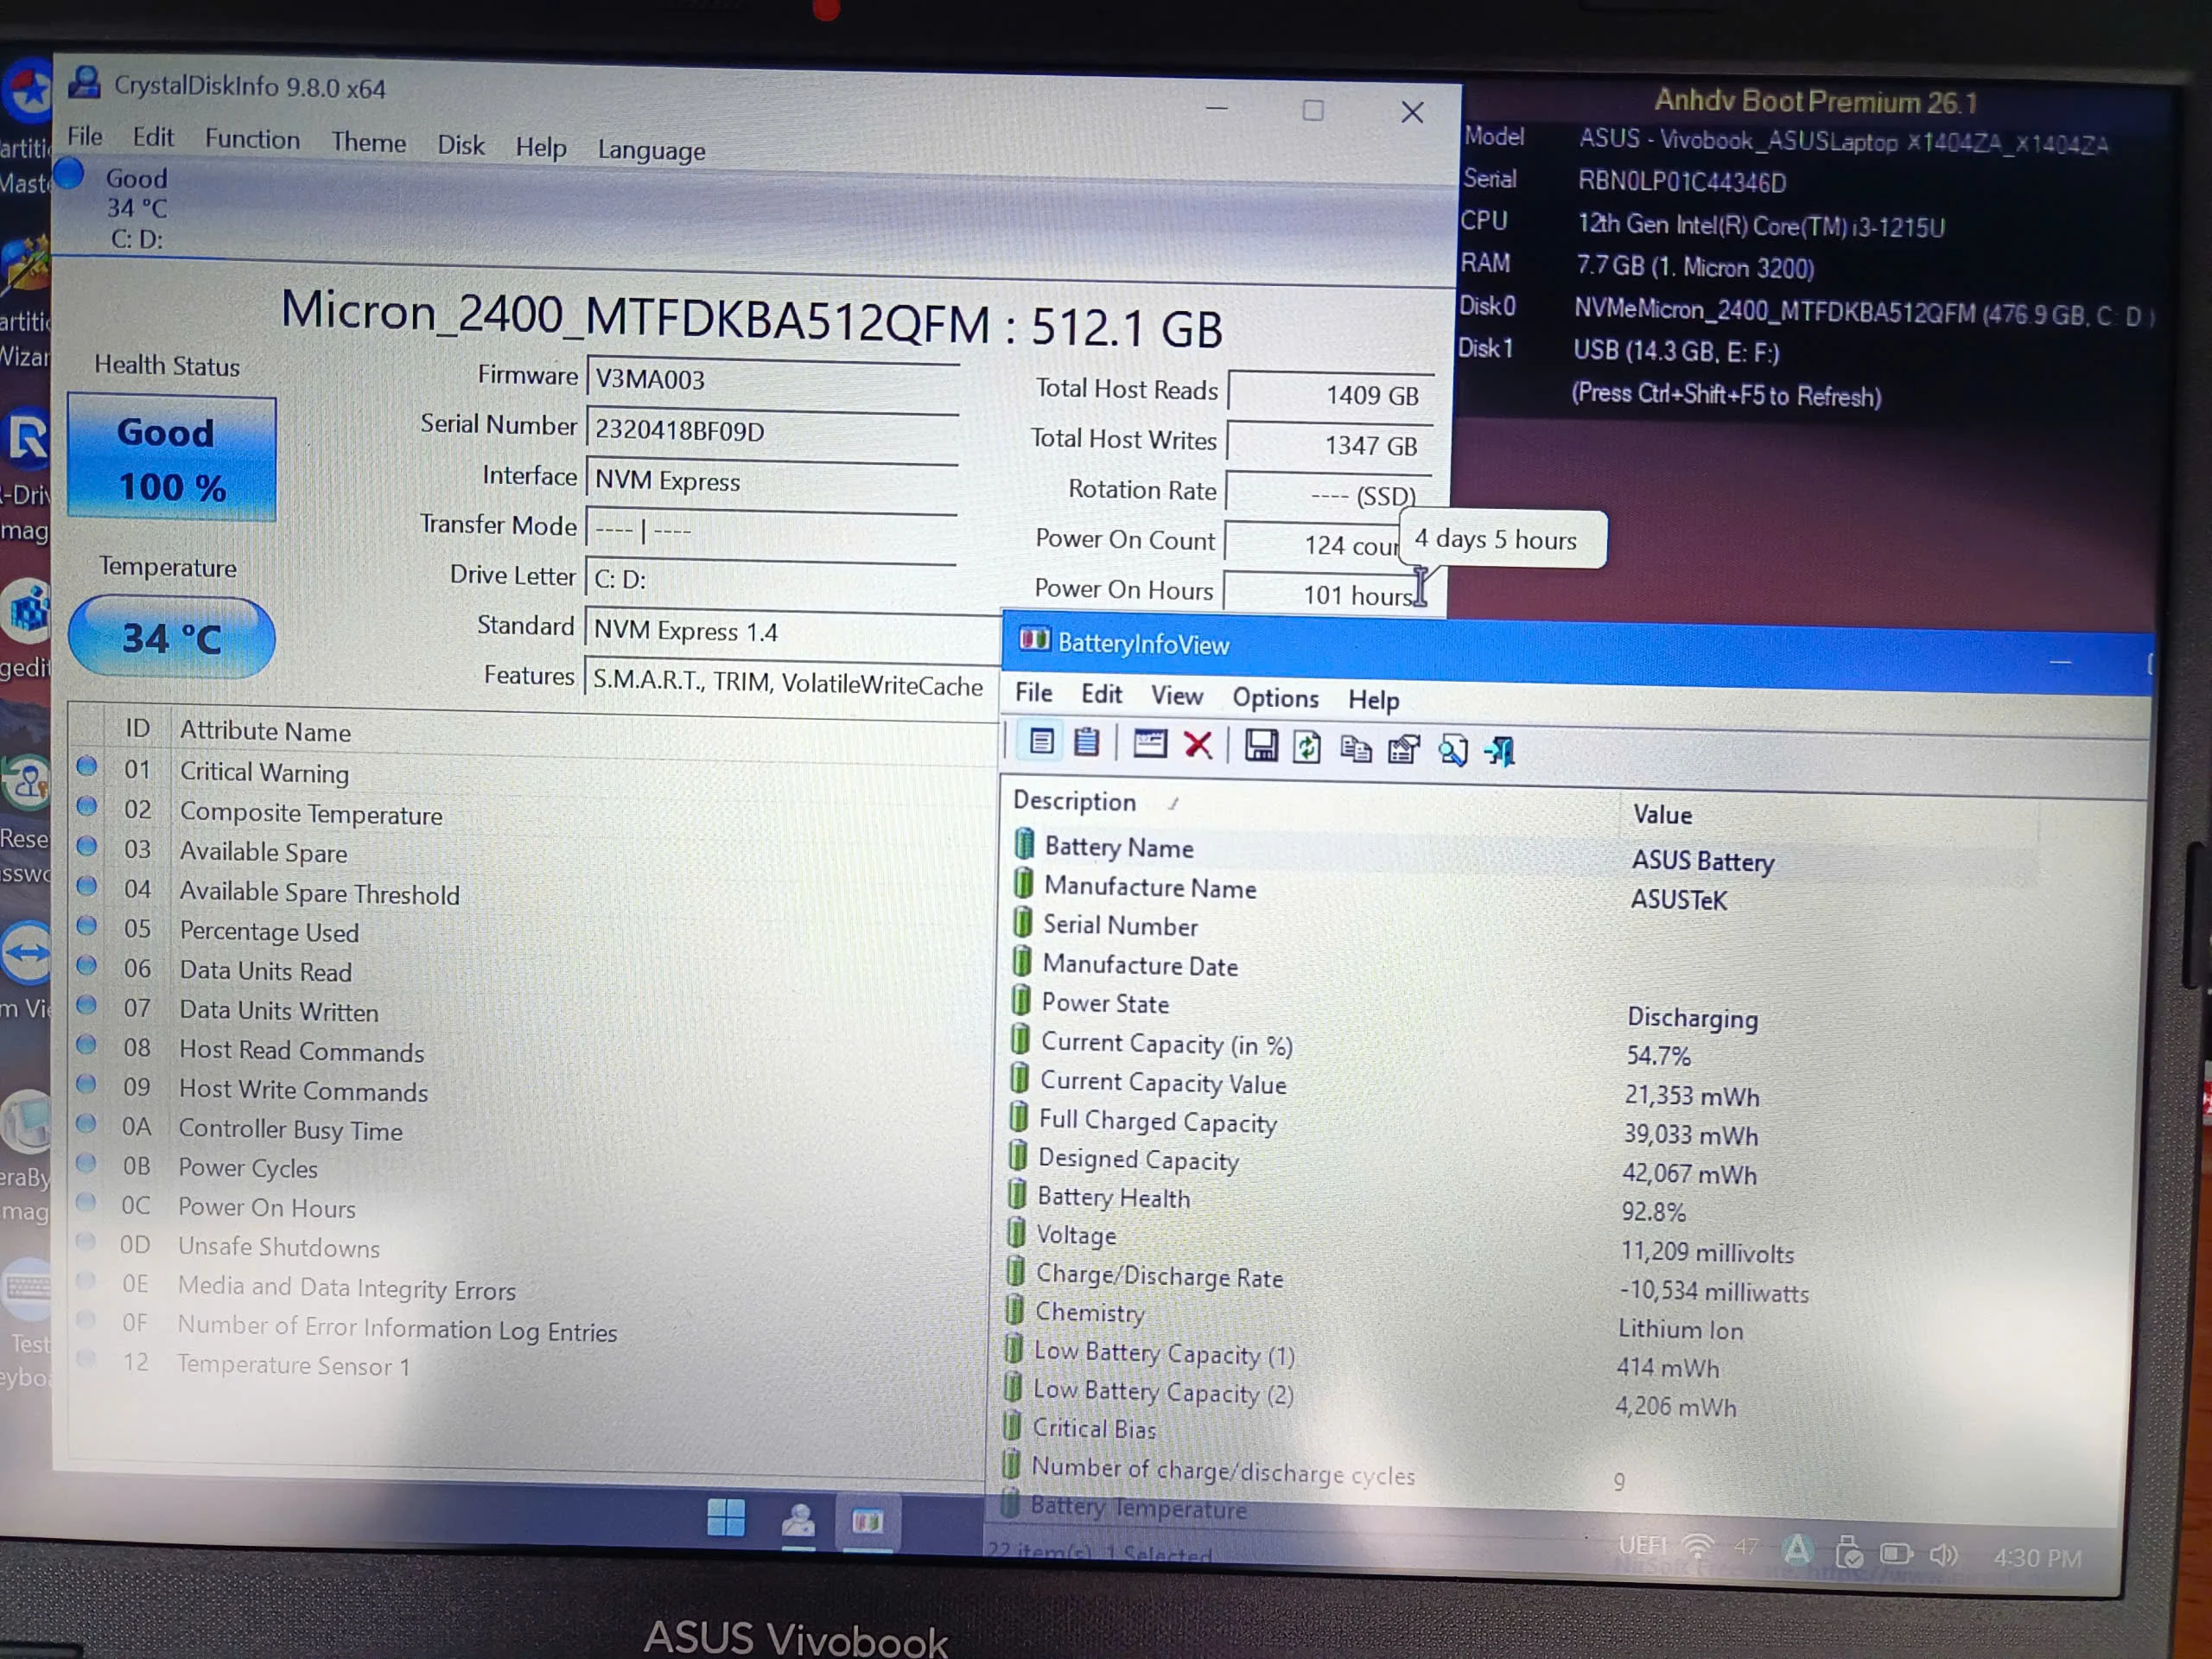This screenshot has width=2212, height=1659.
Task: Refresh battery info with the green arrows icon
Action: pos(1307,747)
